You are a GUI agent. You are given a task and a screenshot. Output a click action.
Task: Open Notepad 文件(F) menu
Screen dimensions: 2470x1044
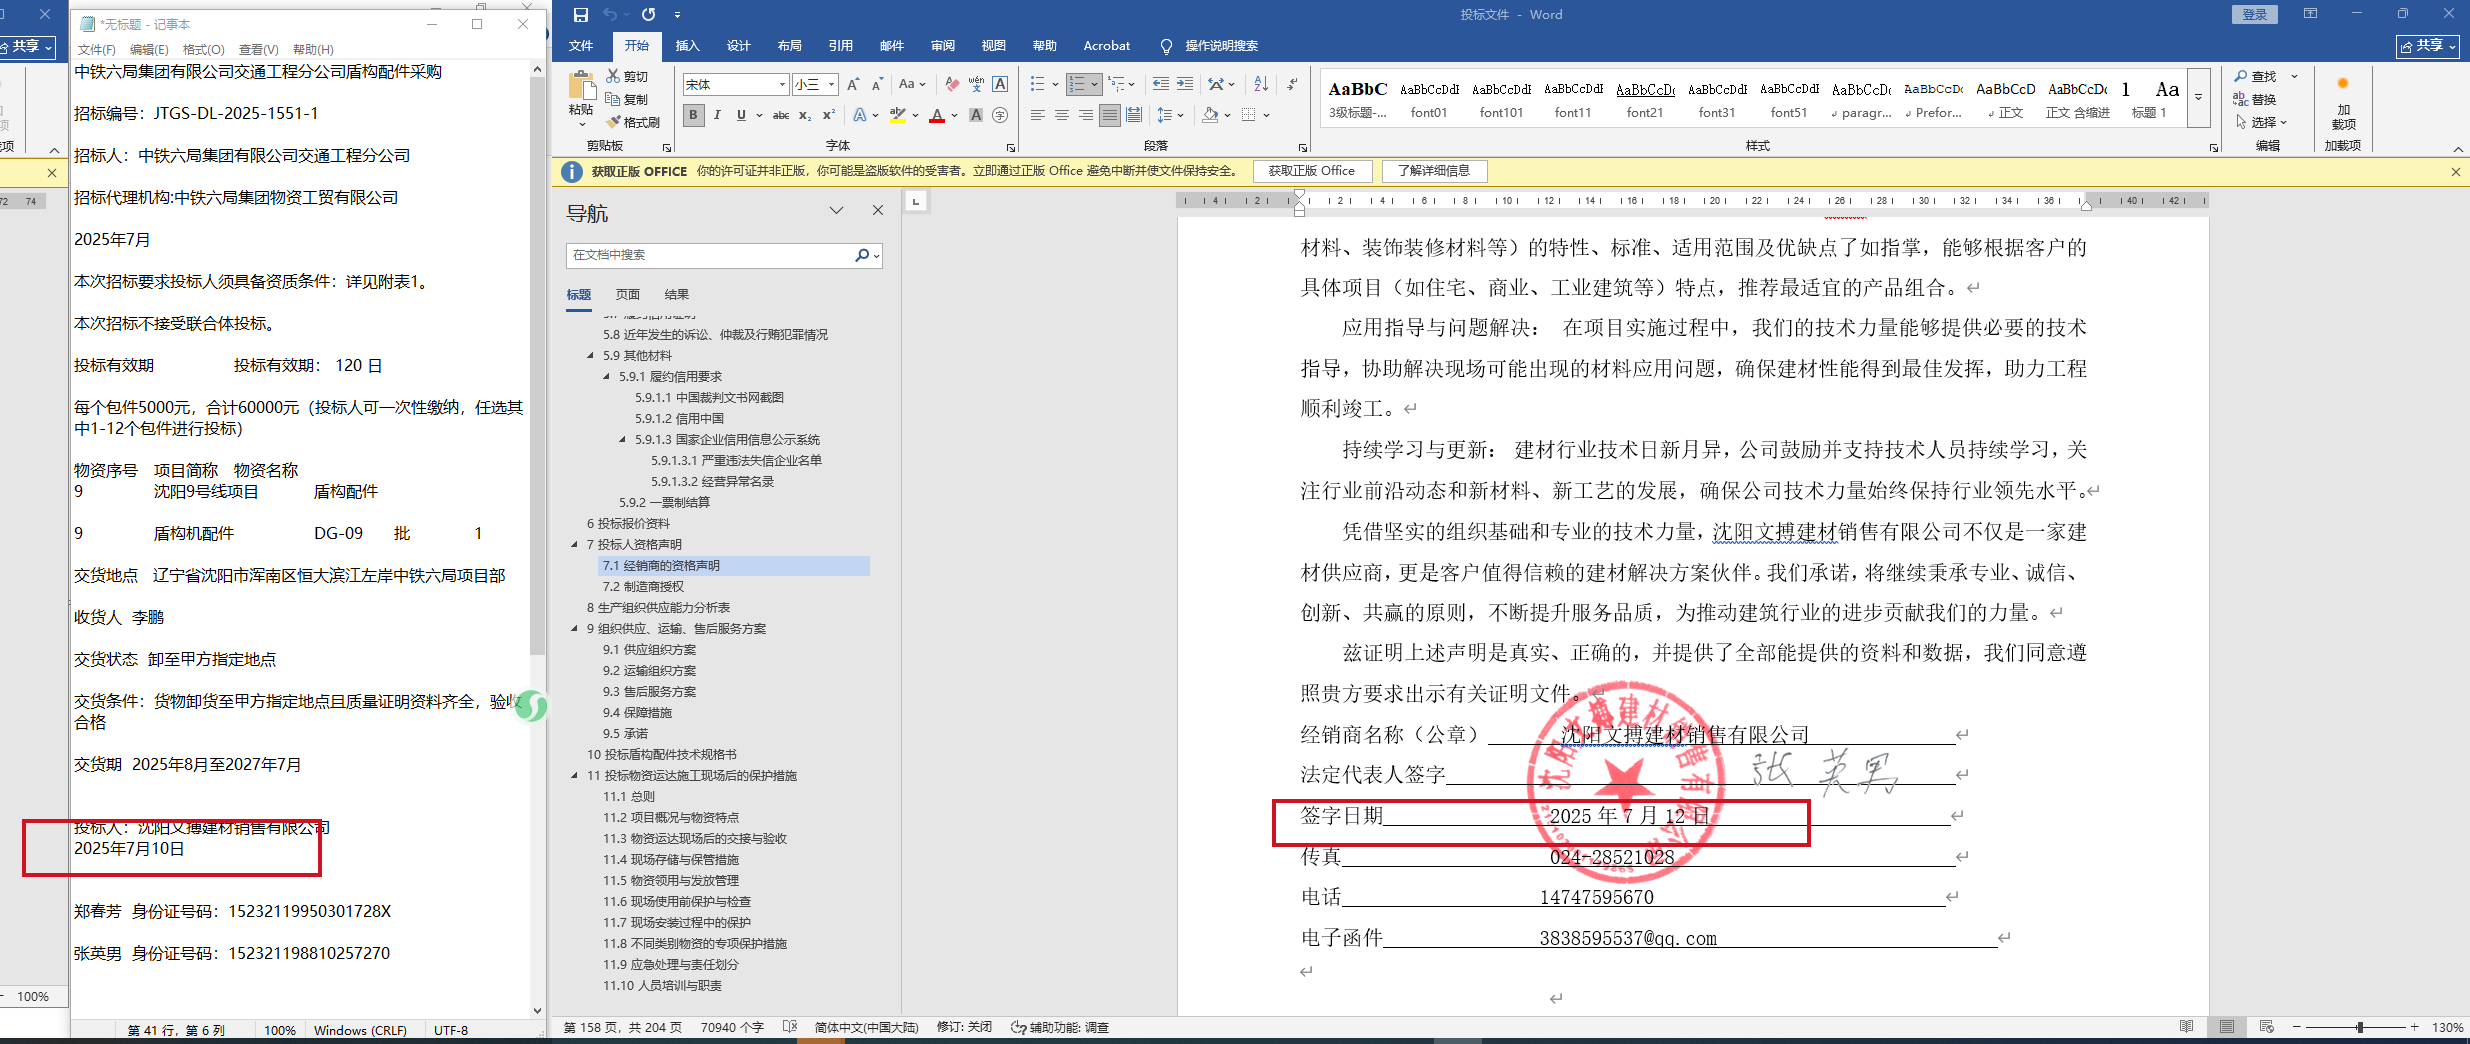click(97, 50)
